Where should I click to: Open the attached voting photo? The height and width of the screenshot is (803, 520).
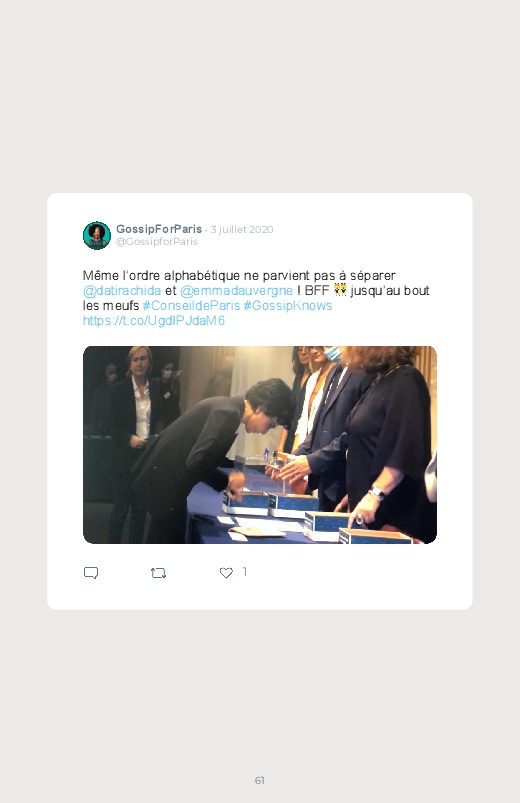[x=260, y=445]
